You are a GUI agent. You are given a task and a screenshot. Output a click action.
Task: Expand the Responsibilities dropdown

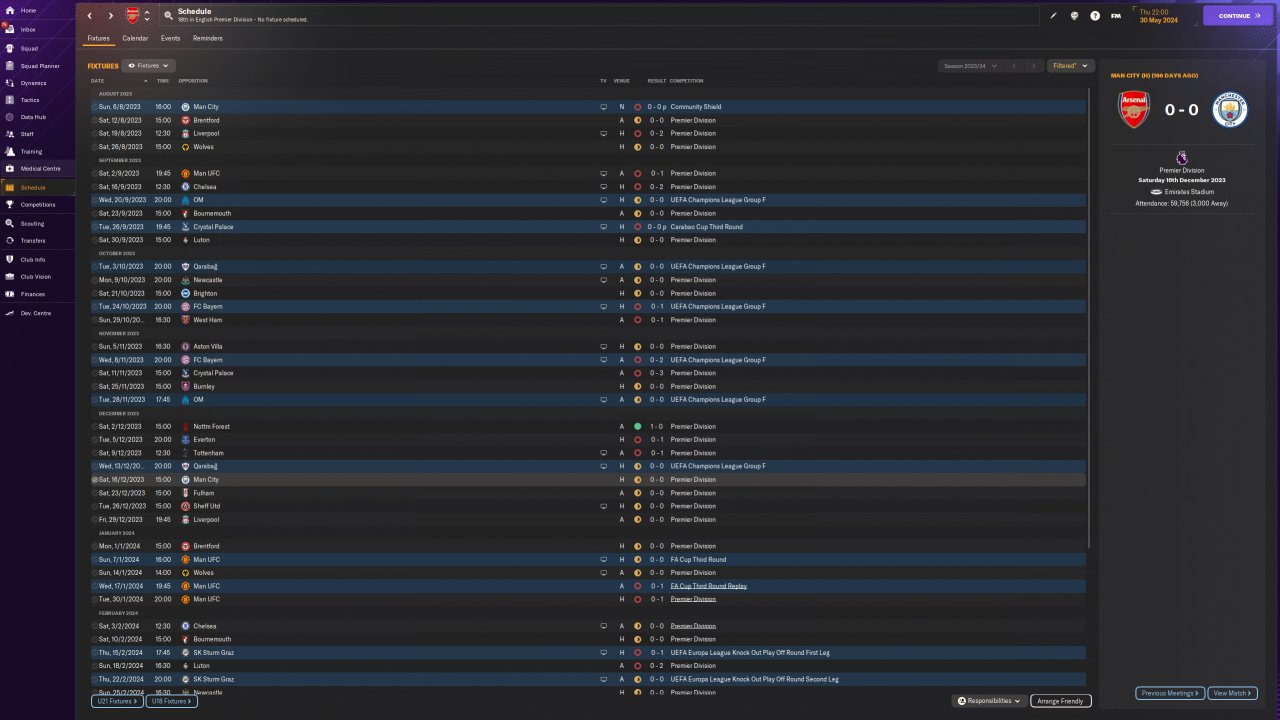click(x=990, y=701)
